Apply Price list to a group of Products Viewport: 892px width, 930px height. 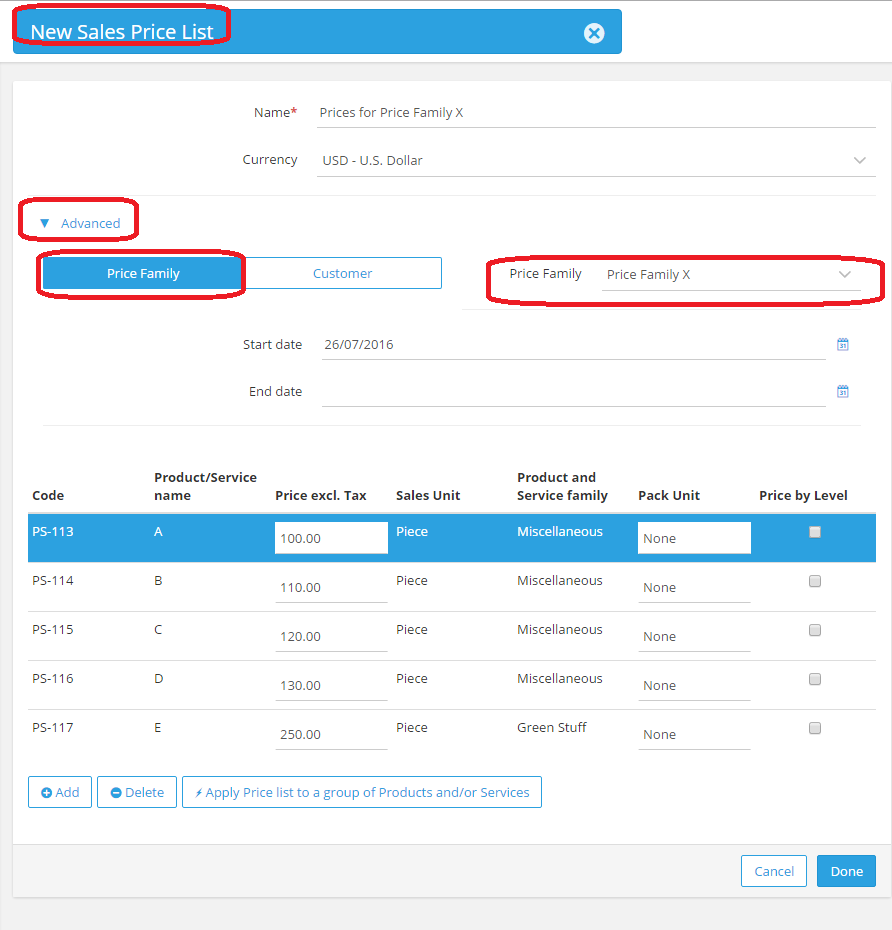pos(361,792)
